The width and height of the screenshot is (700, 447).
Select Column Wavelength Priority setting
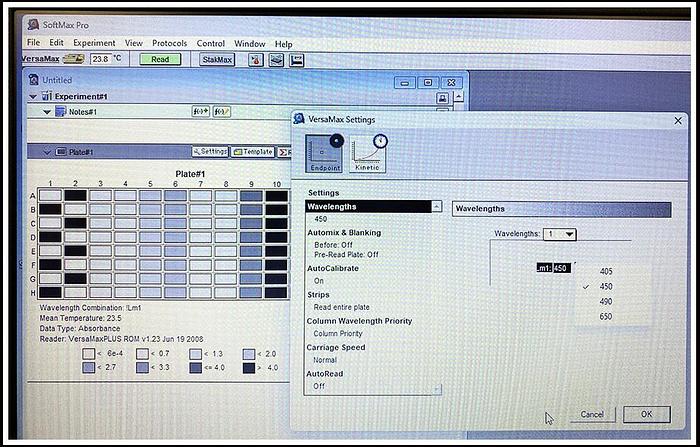tap(359, 321)
